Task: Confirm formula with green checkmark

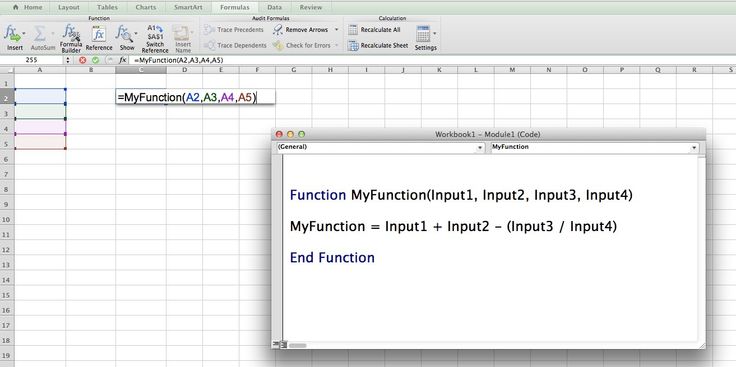Action: pyautogui.click(x=95, y=60)
